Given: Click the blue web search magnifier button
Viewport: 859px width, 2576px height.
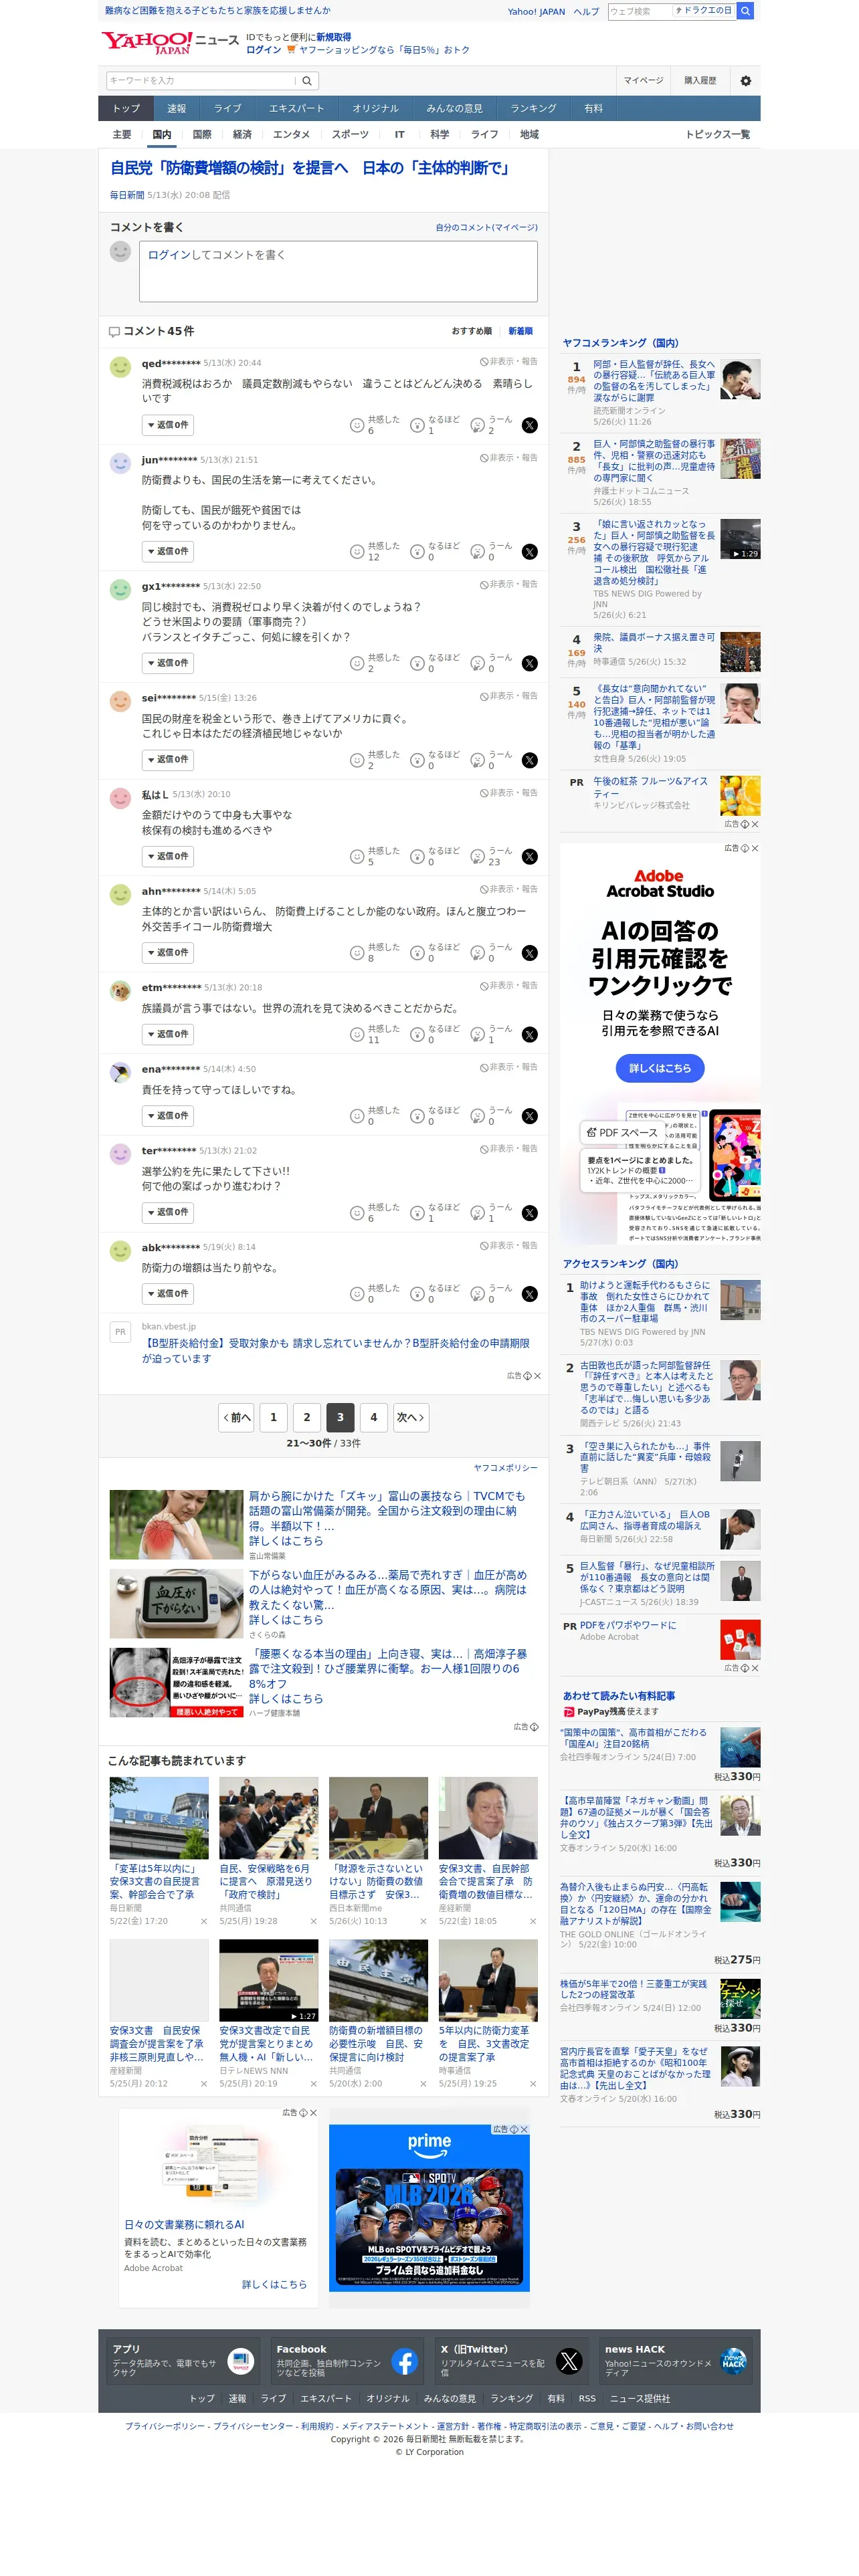Looking at the screenshot, I should coord(745,11).
